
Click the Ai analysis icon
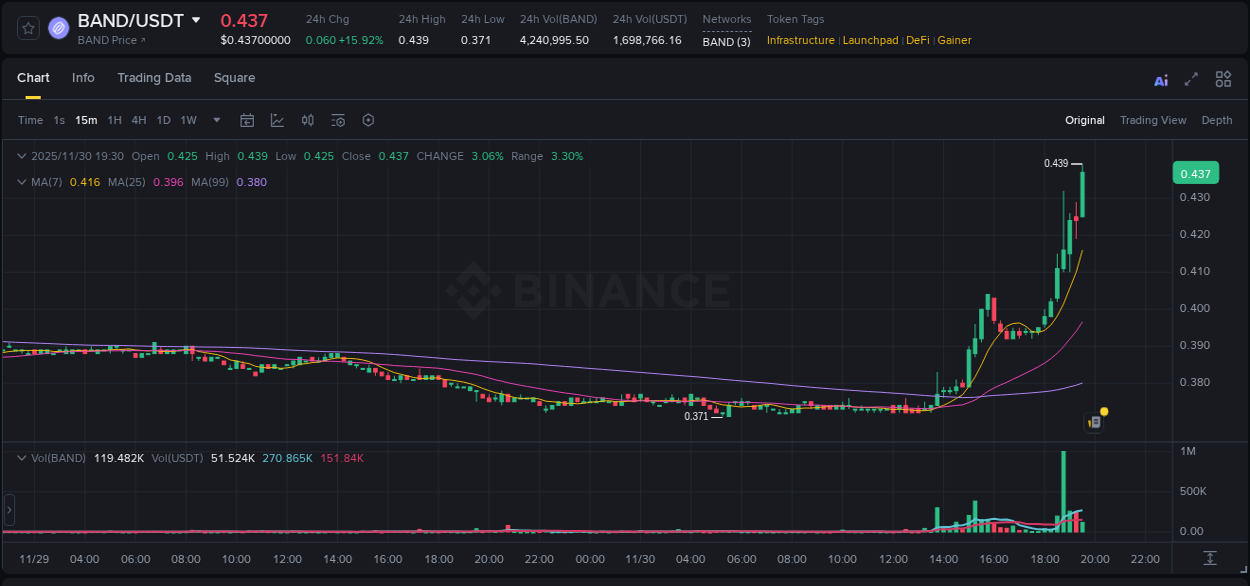1161,78
